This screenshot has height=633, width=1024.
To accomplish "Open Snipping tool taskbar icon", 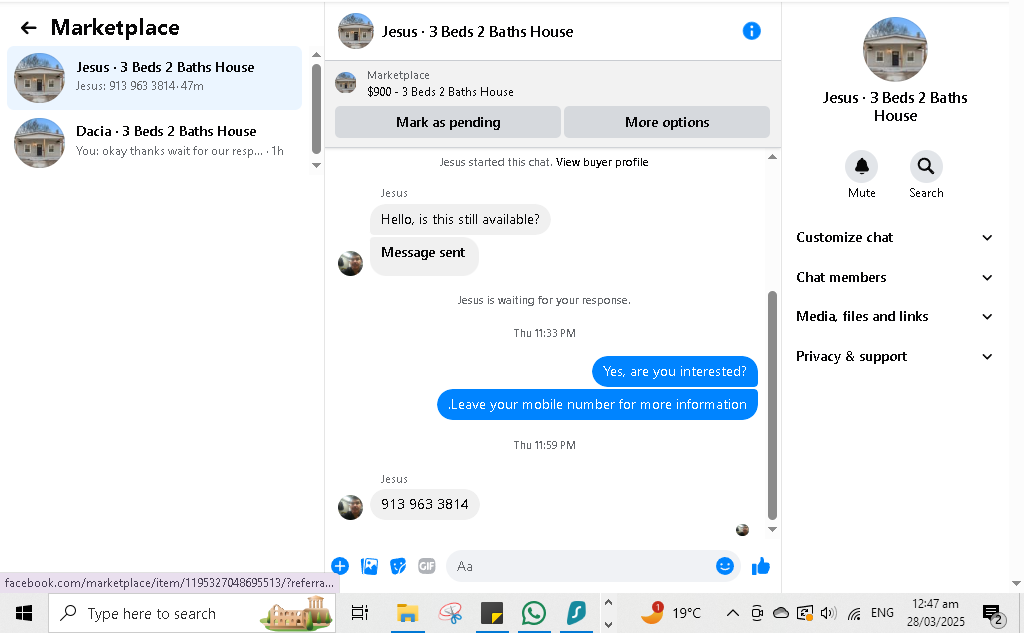I will point(451,613).
